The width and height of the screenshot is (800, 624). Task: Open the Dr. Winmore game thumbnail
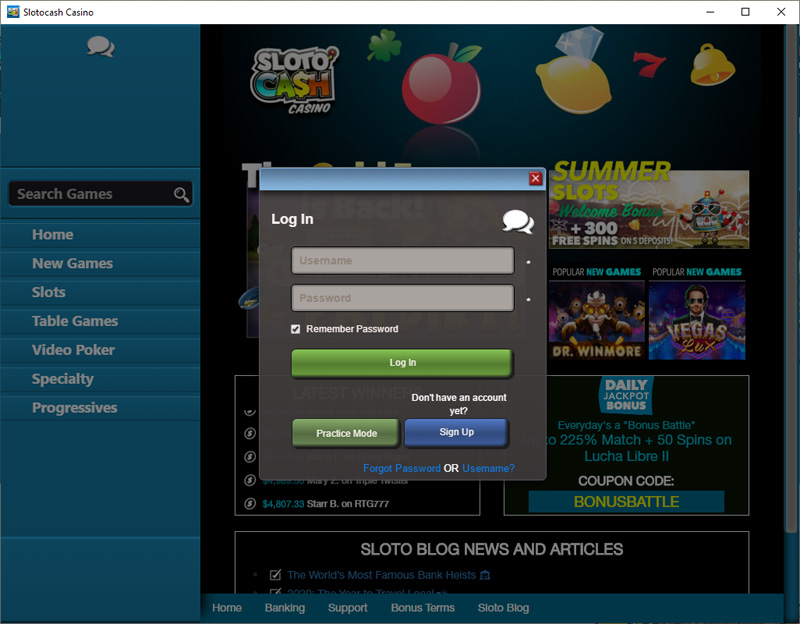[596, 320]
